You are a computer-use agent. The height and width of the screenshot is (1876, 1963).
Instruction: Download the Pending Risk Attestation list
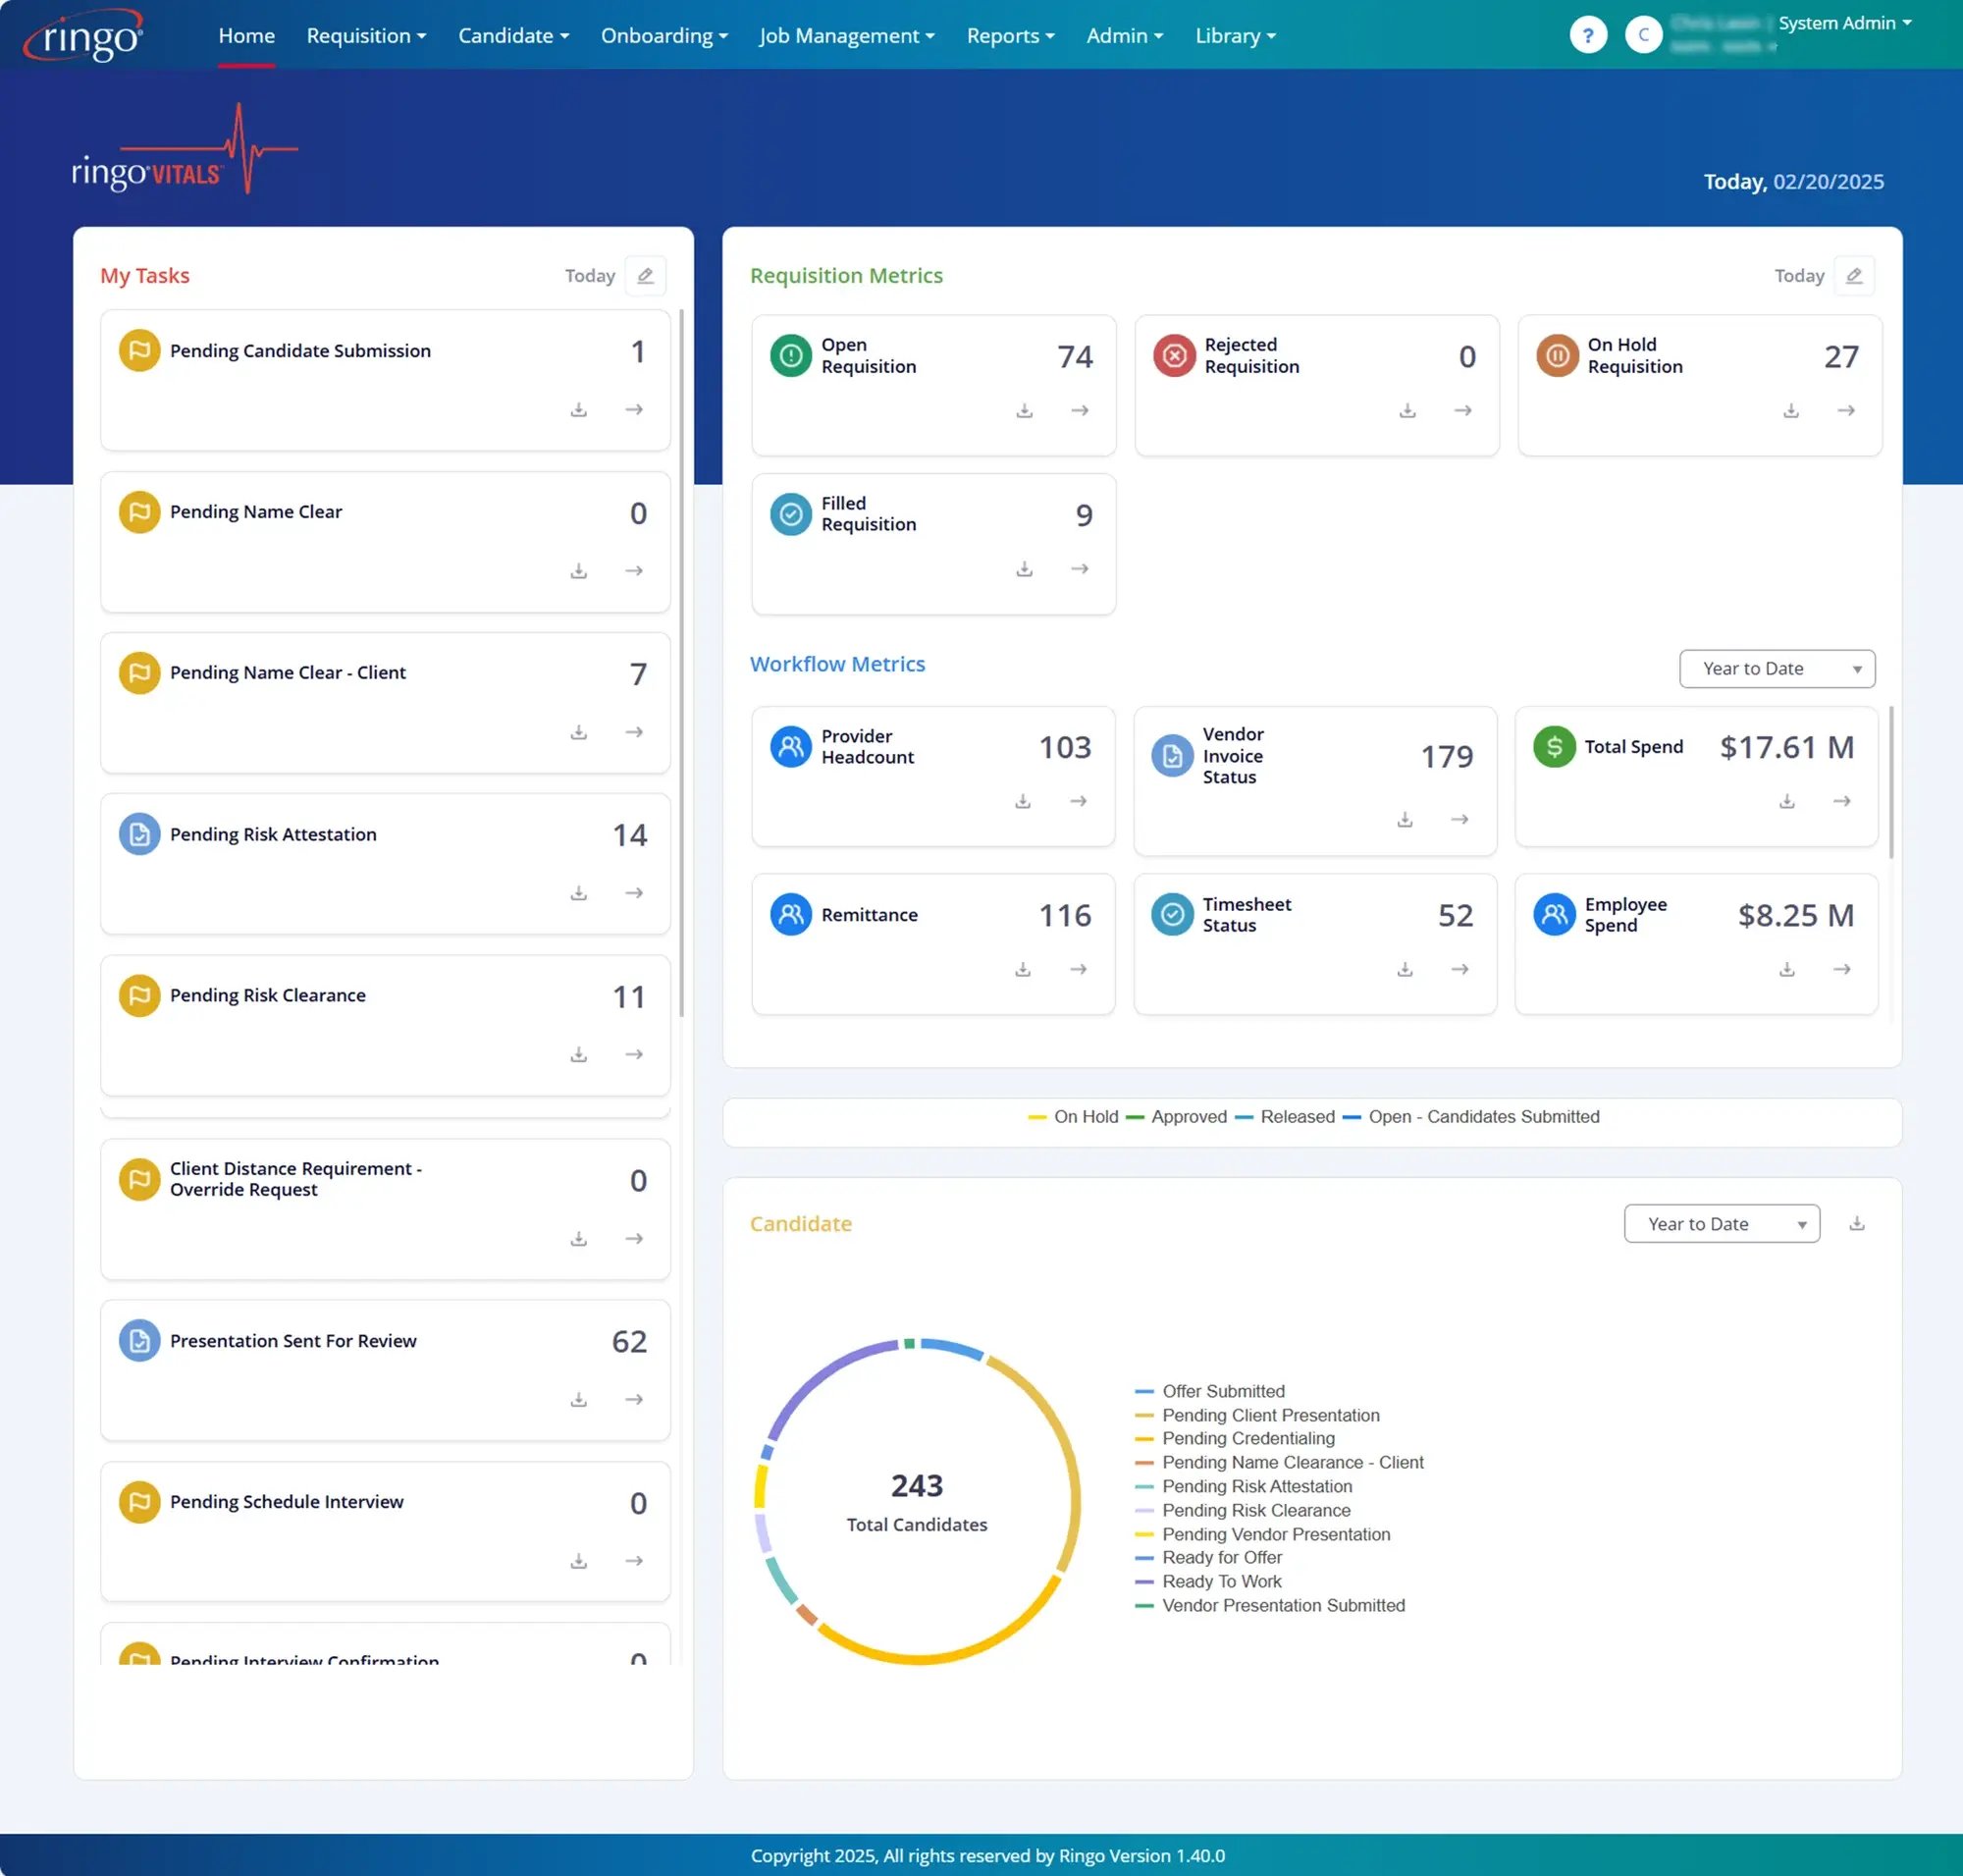(x=579, y=893)
